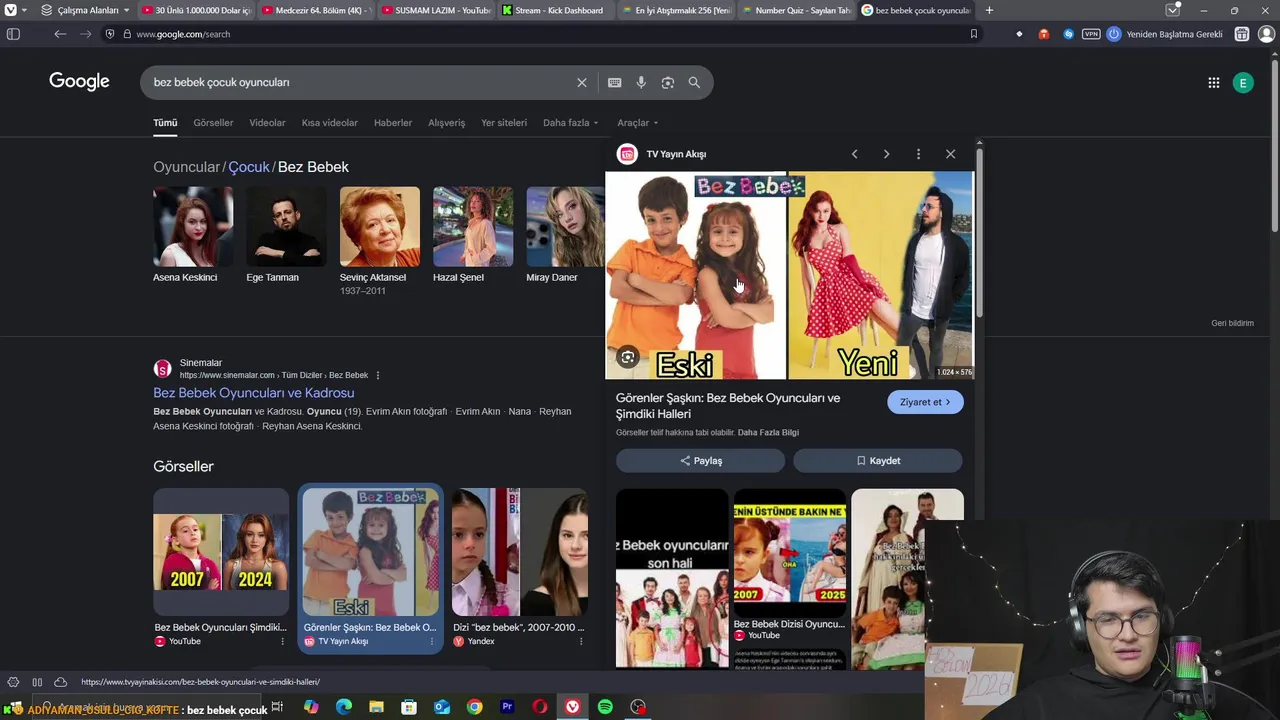Click inside the Google search input field
This screenshot has width=1280, height=720.
pyautogui.click(x=360, y=83)
